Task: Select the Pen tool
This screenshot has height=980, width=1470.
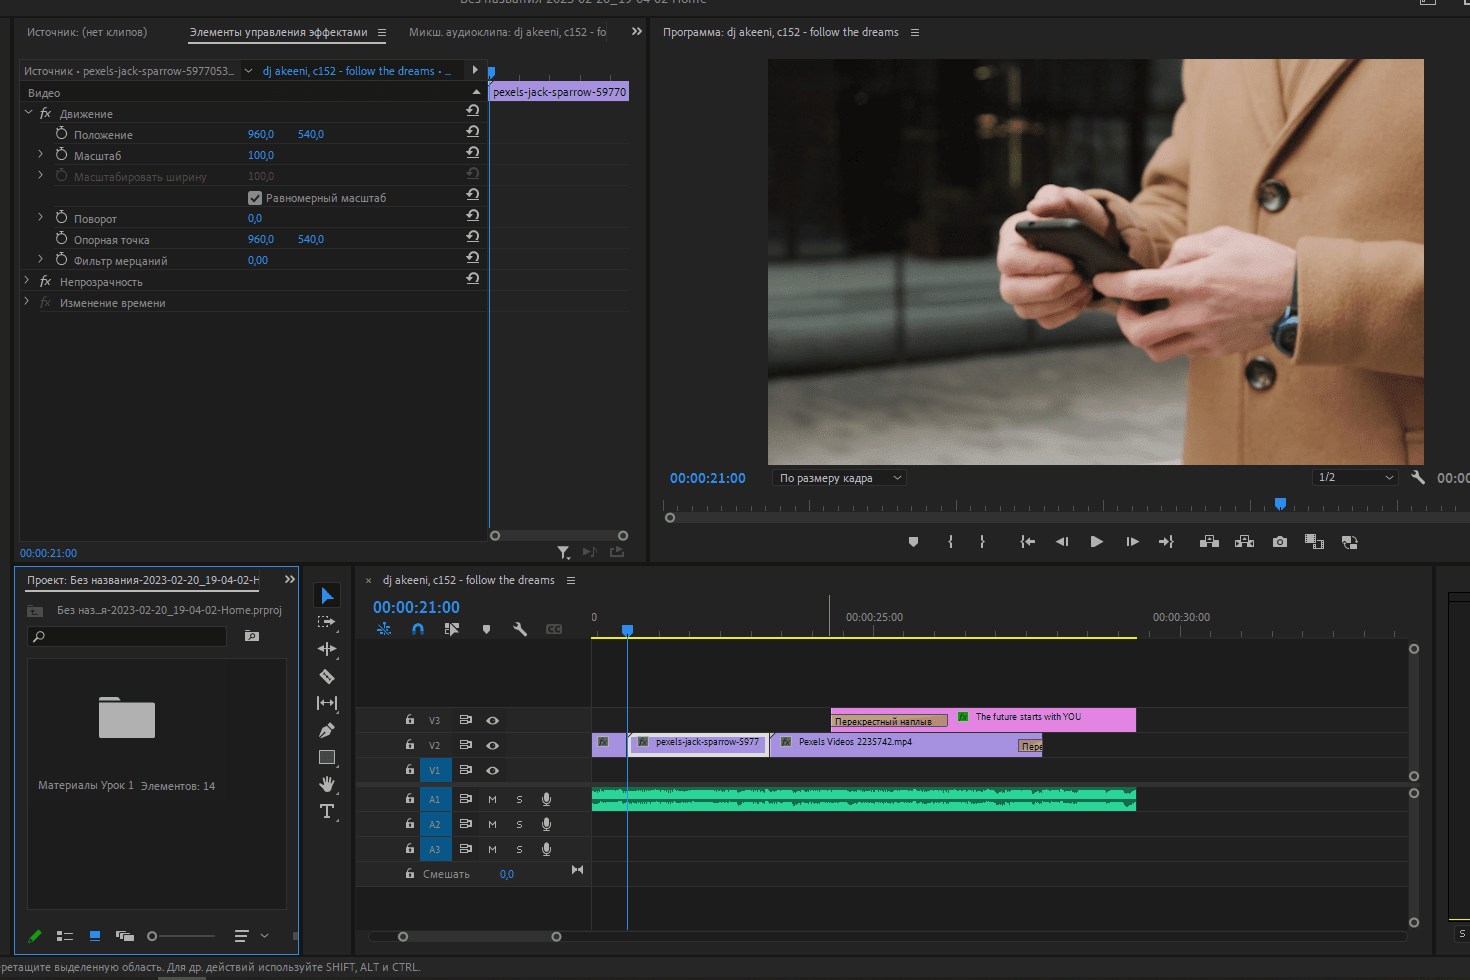Action: coord(327,731)
